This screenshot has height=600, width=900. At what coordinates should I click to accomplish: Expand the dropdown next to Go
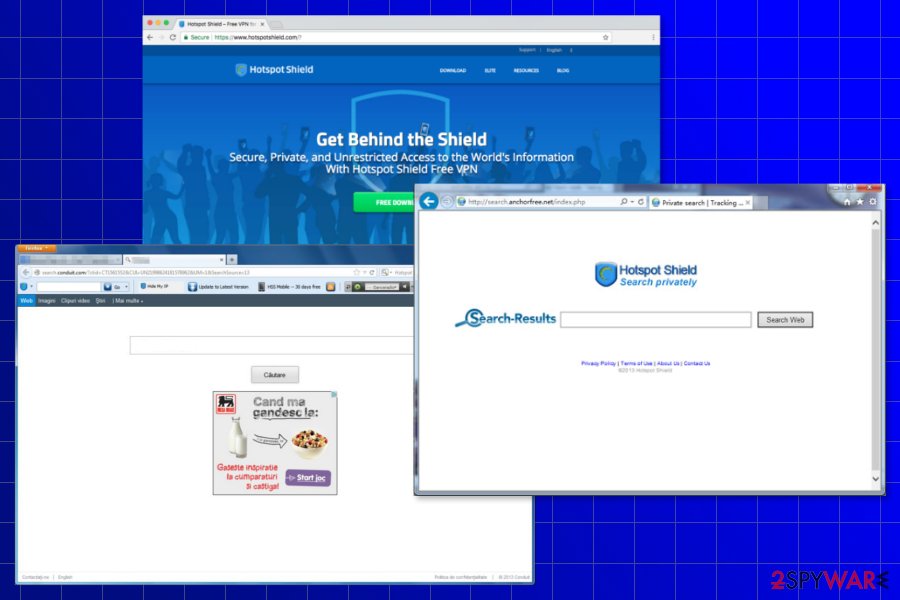(126, 287)
